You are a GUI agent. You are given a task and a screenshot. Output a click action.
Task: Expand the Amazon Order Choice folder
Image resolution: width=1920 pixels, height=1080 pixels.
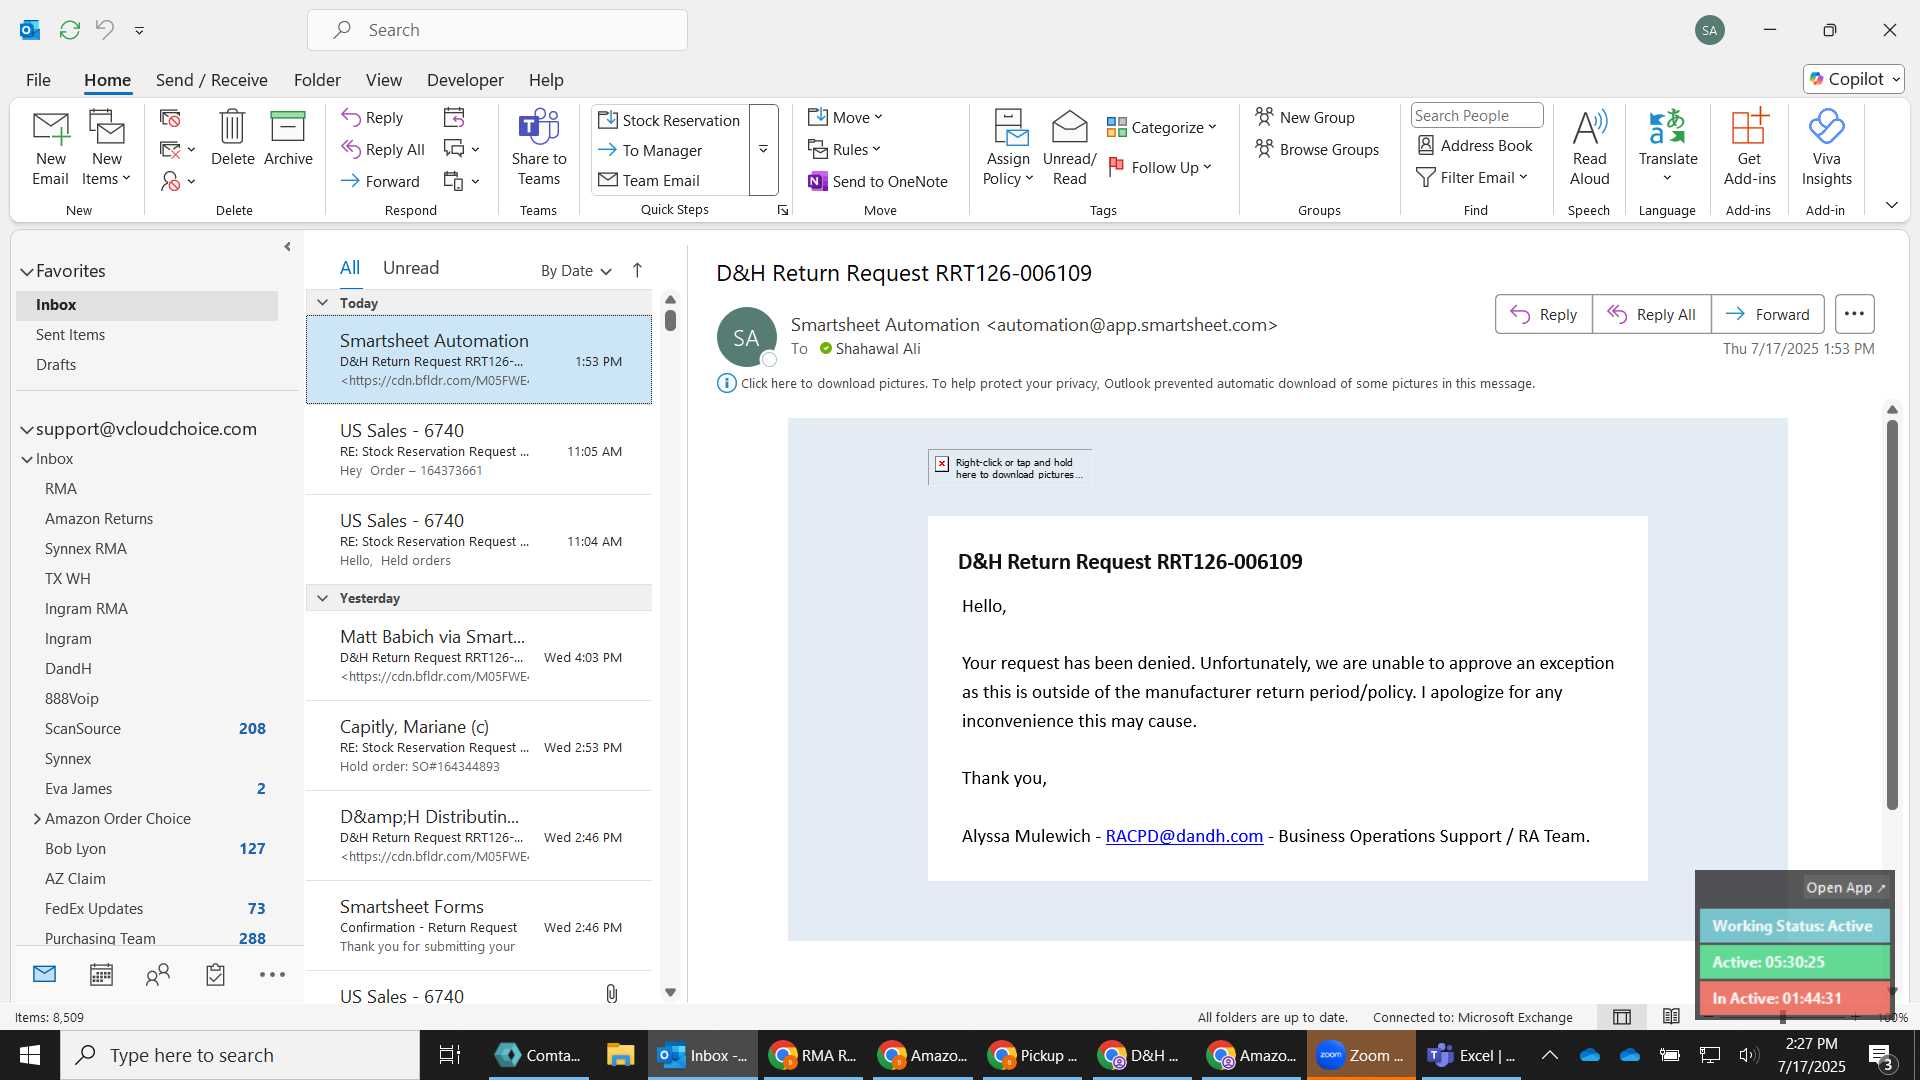37,818
